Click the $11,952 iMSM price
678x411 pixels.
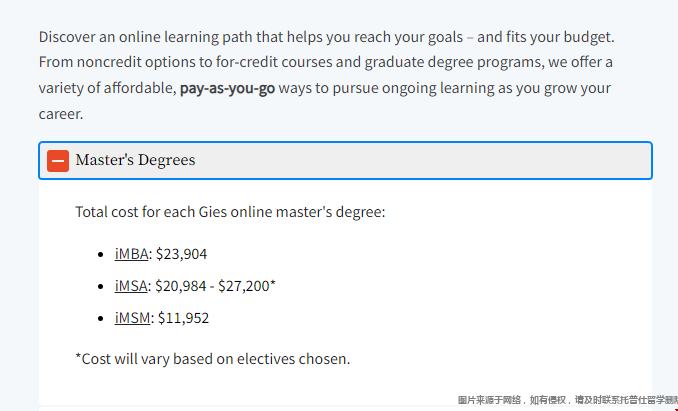click(x=183, y=318)
